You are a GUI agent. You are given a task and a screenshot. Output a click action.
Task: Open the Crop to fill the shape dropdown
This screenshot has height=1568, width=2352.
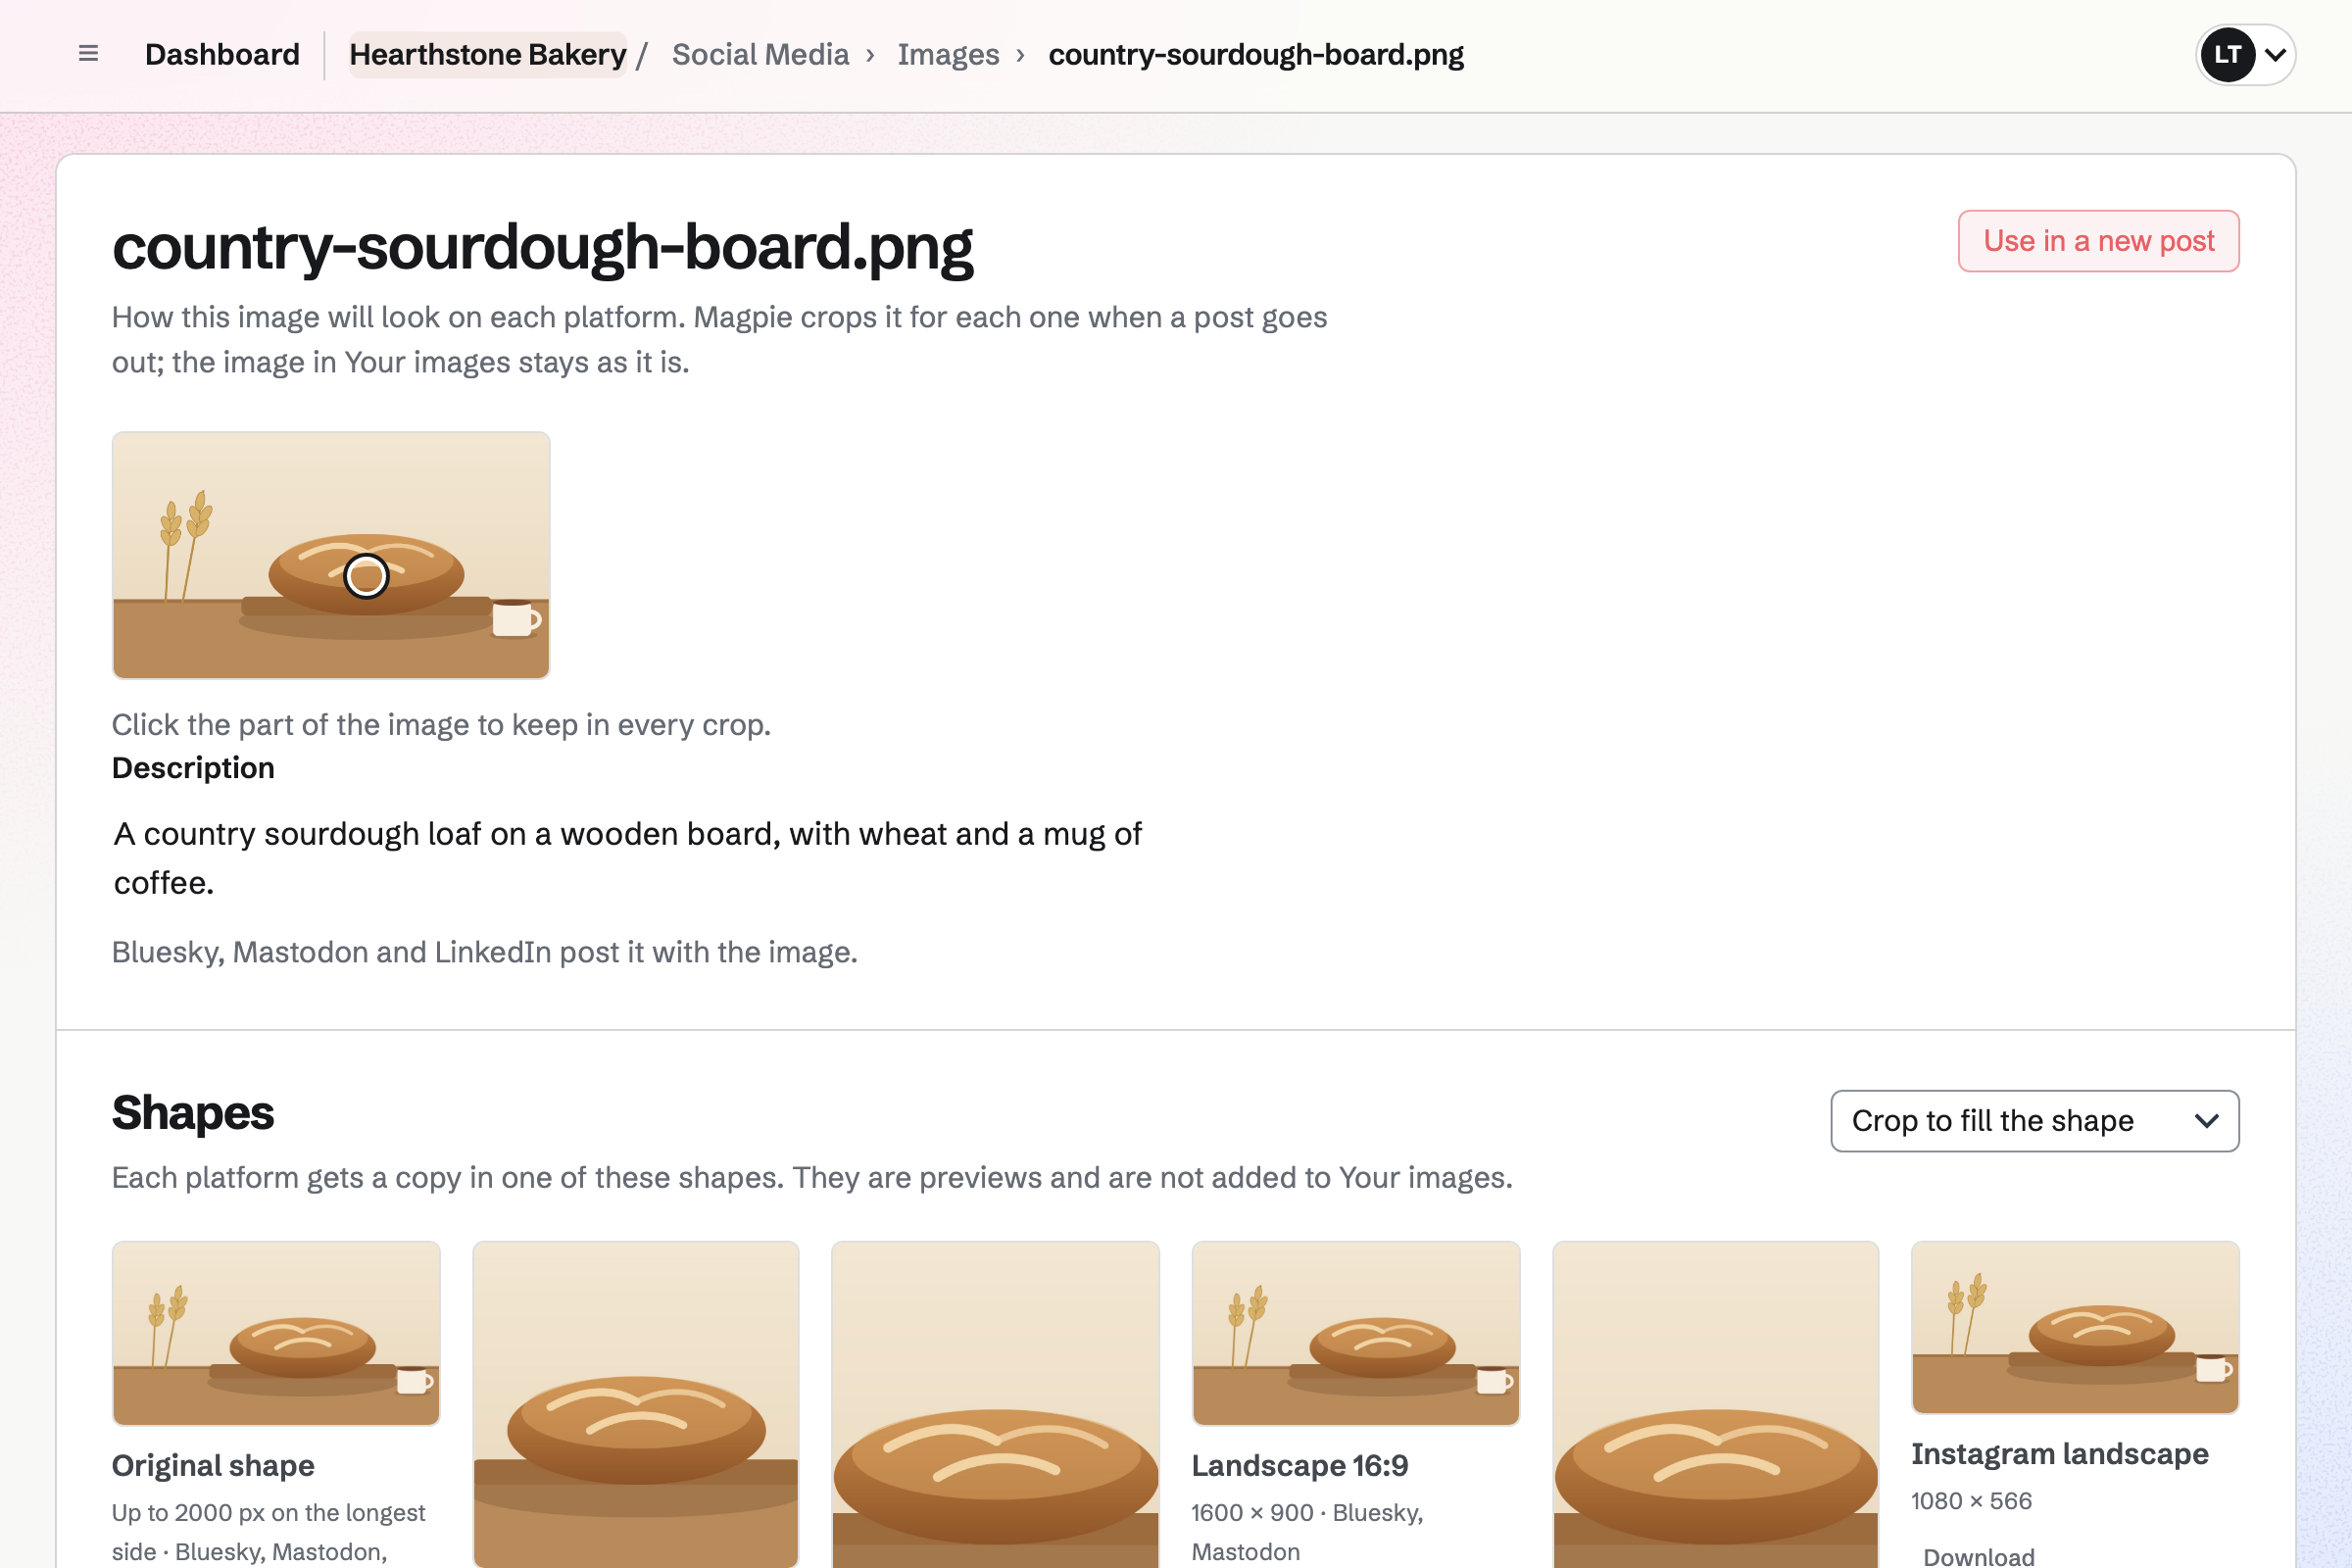(2034, 1121)
